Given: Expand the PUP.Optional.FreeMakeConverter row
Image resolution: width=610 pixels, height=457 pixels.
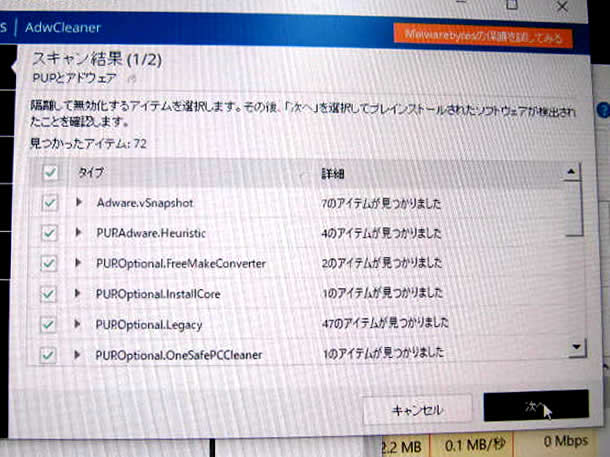Looking at the screenshot, I should coord(78,263).
